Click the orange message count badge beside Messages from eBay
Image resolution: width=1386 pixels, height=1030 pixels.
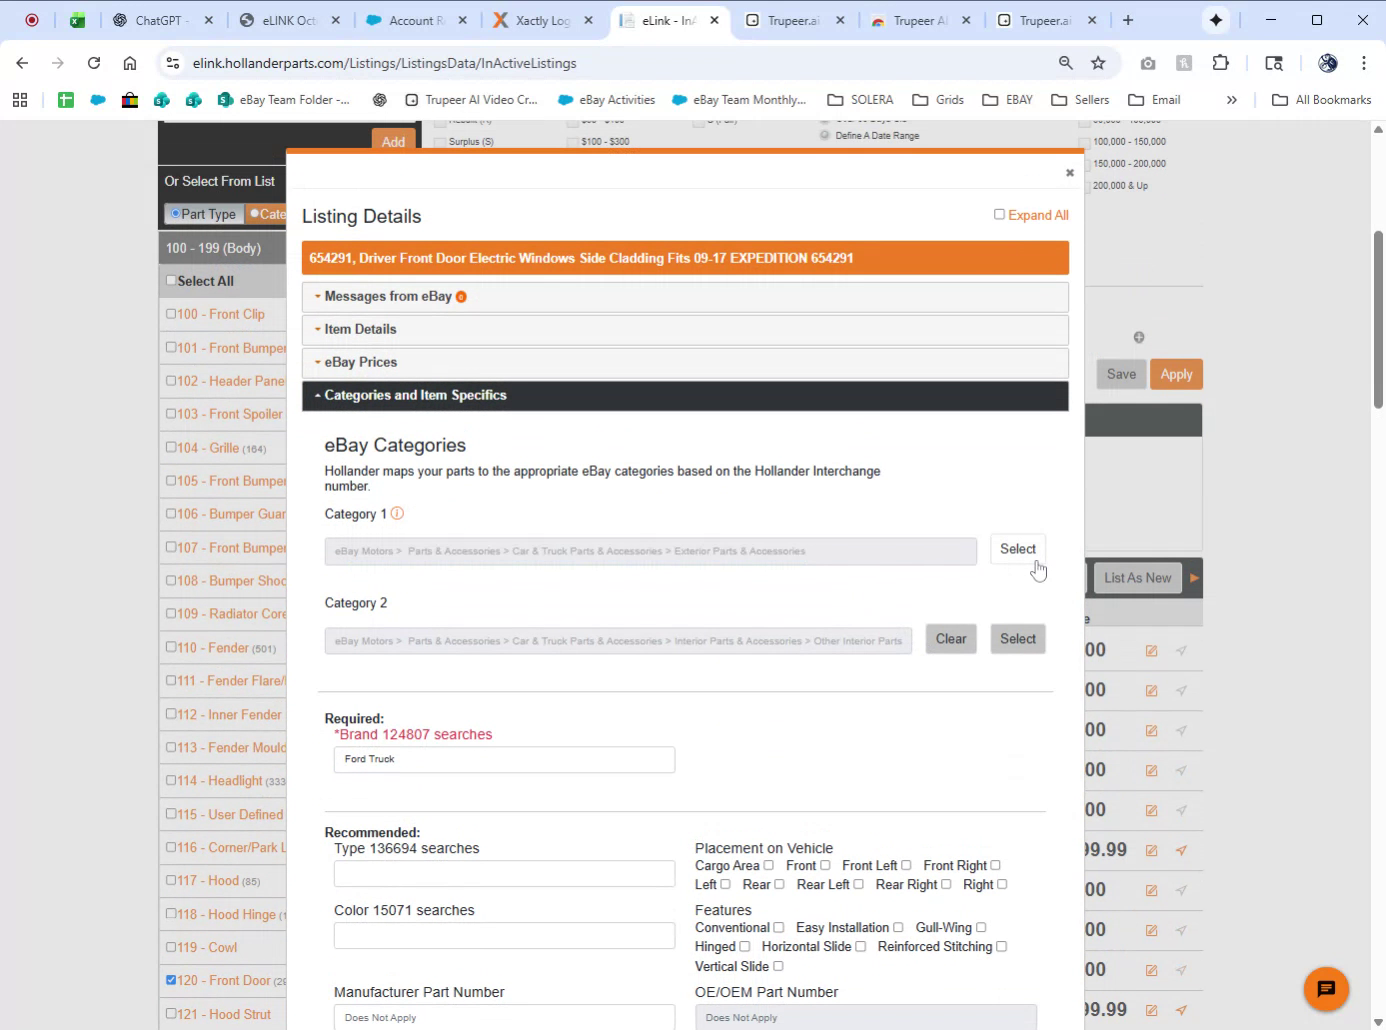461,297
